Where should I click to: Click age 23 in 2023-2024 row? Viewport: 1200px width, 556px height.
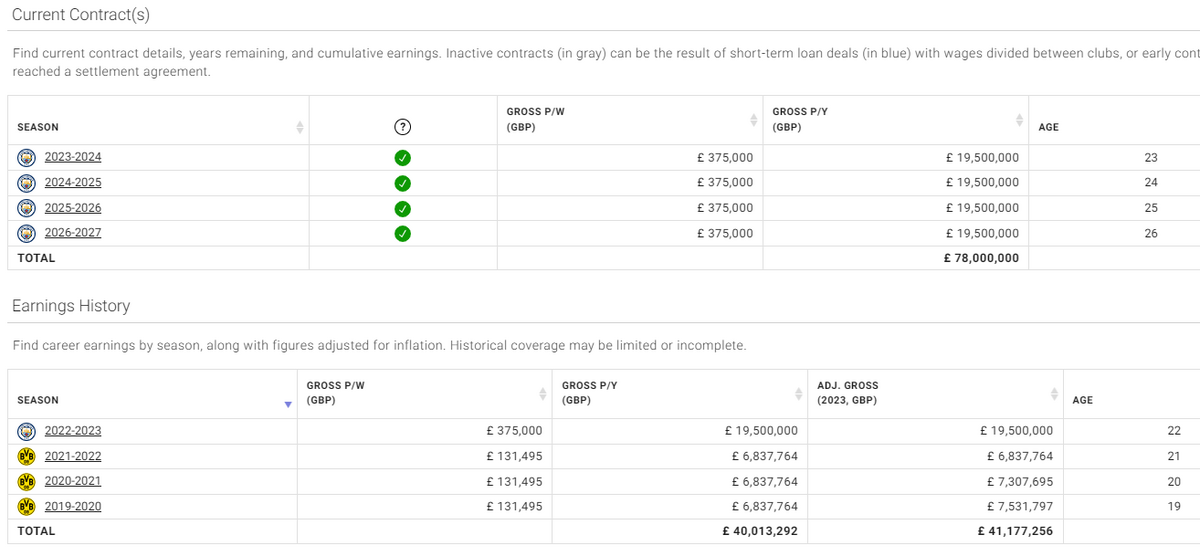coord(1150,157)
